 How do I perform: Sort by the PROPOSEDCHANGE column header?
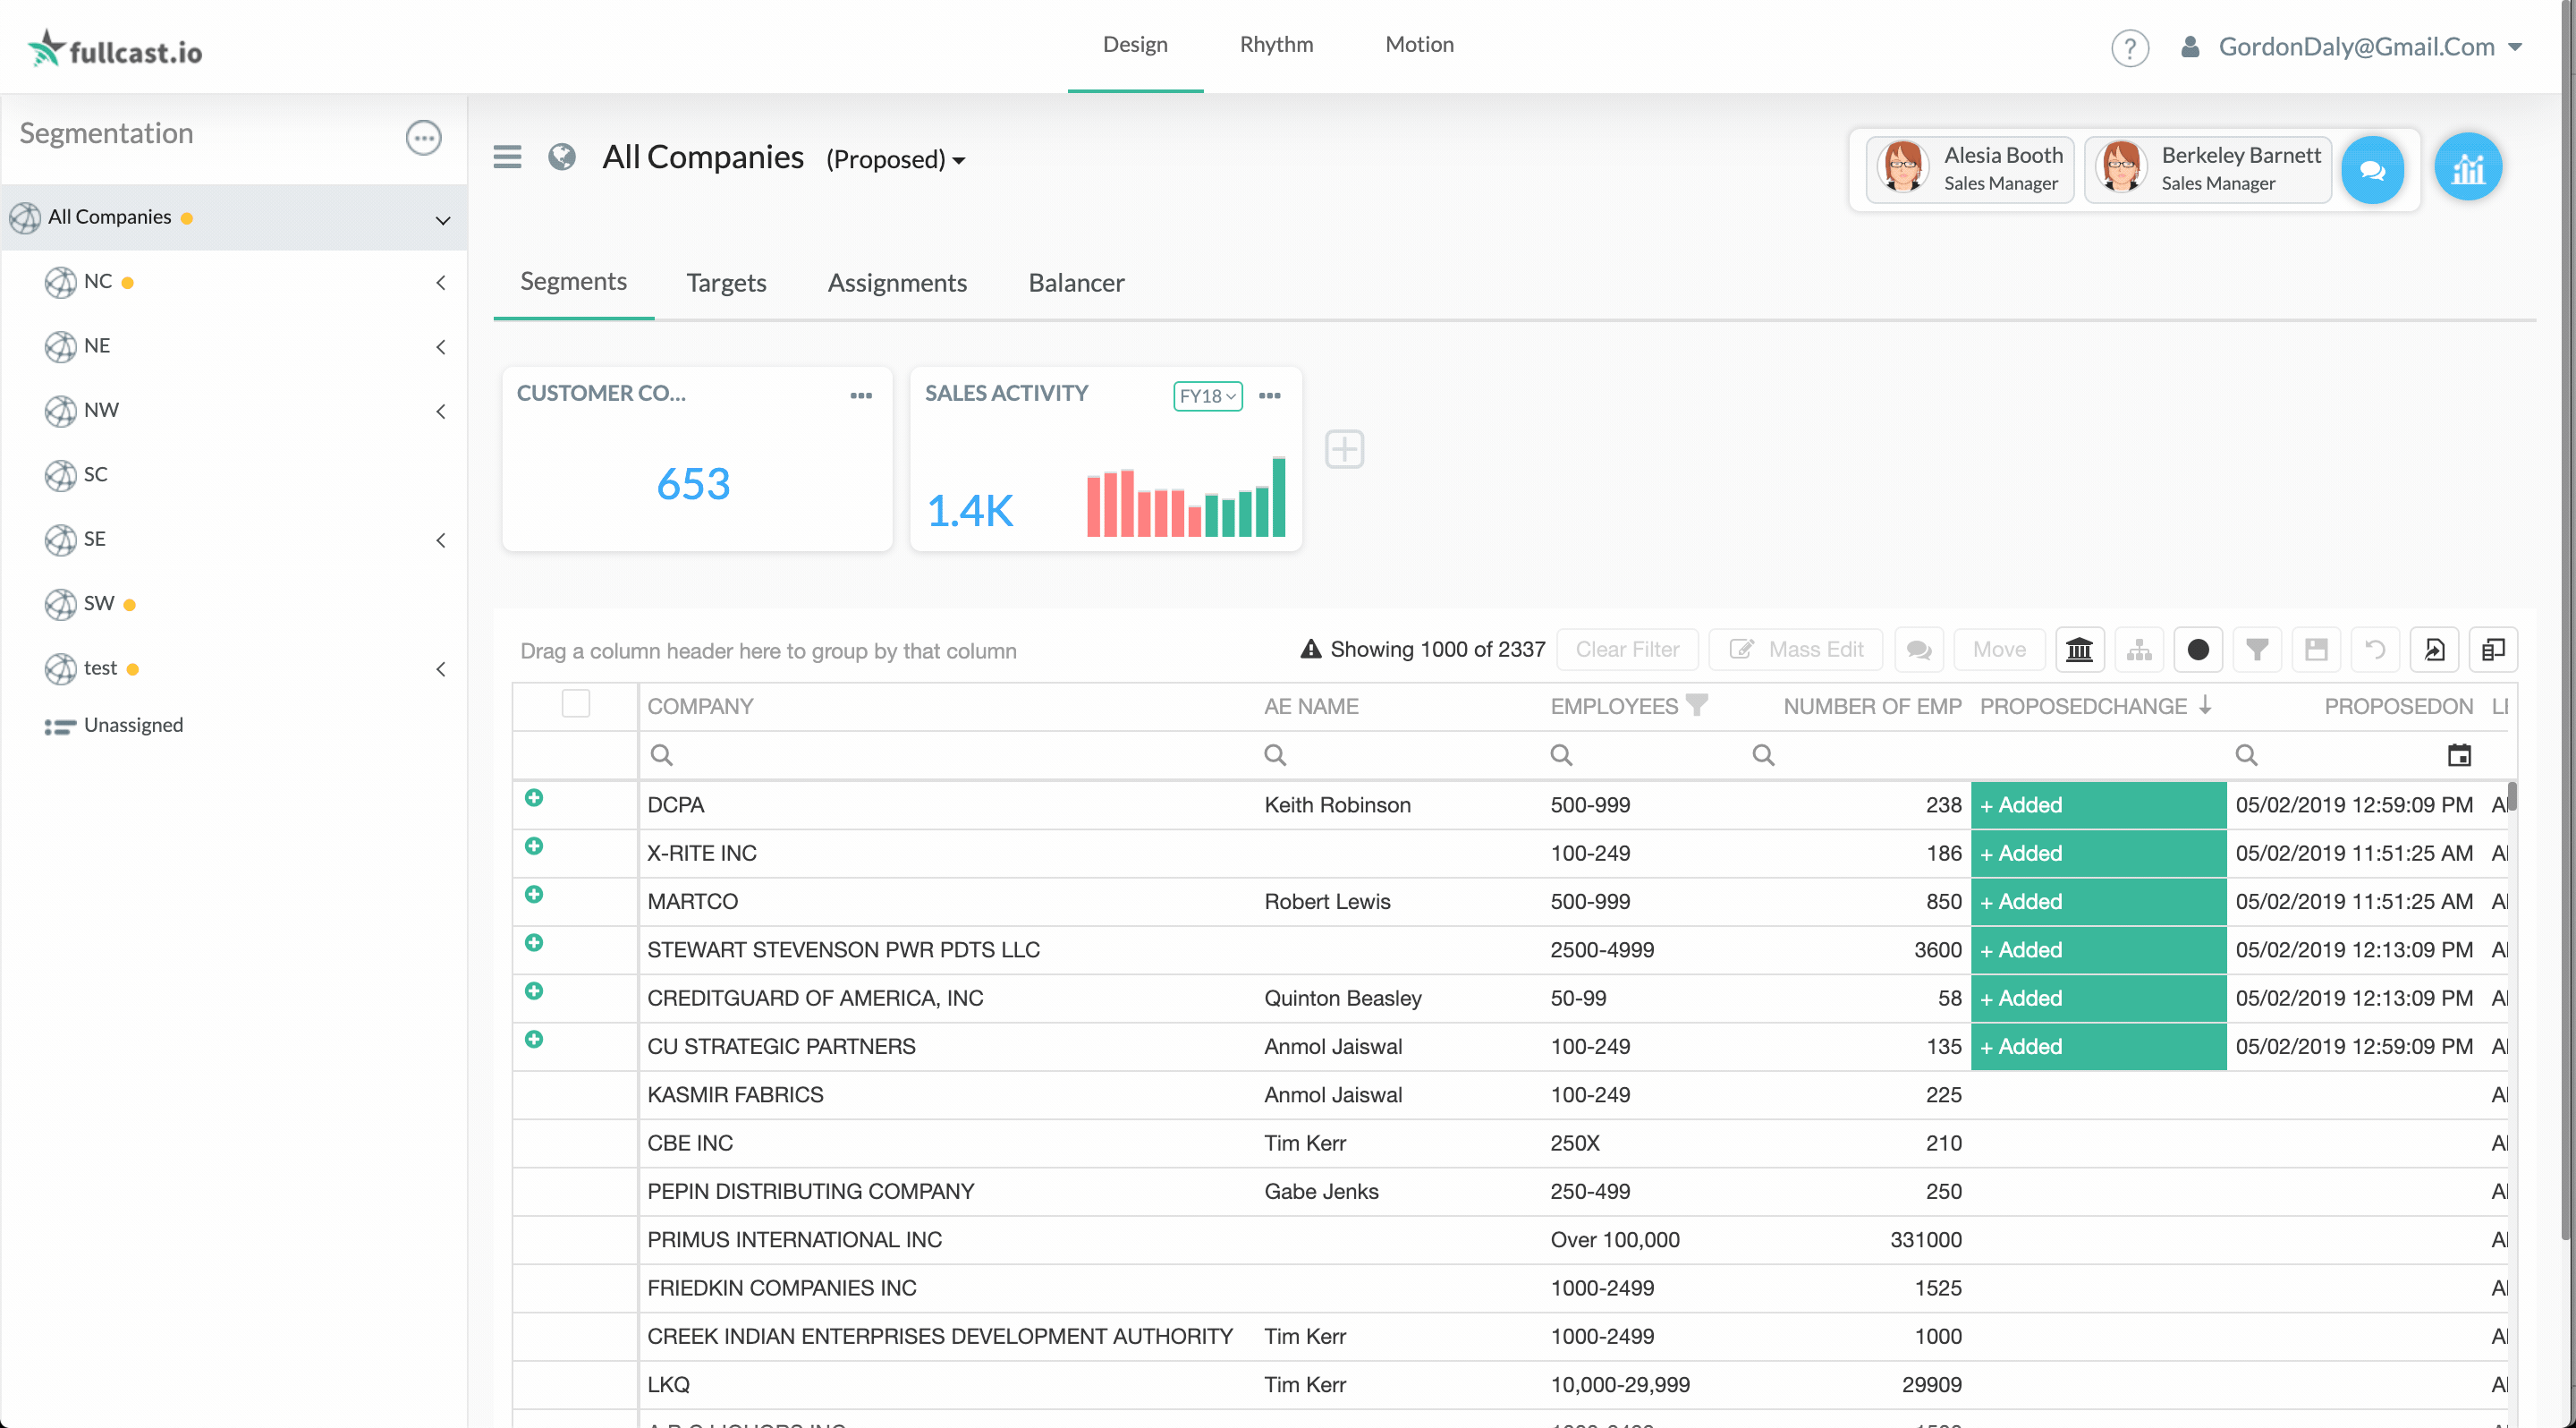[x=2084, y=706]
